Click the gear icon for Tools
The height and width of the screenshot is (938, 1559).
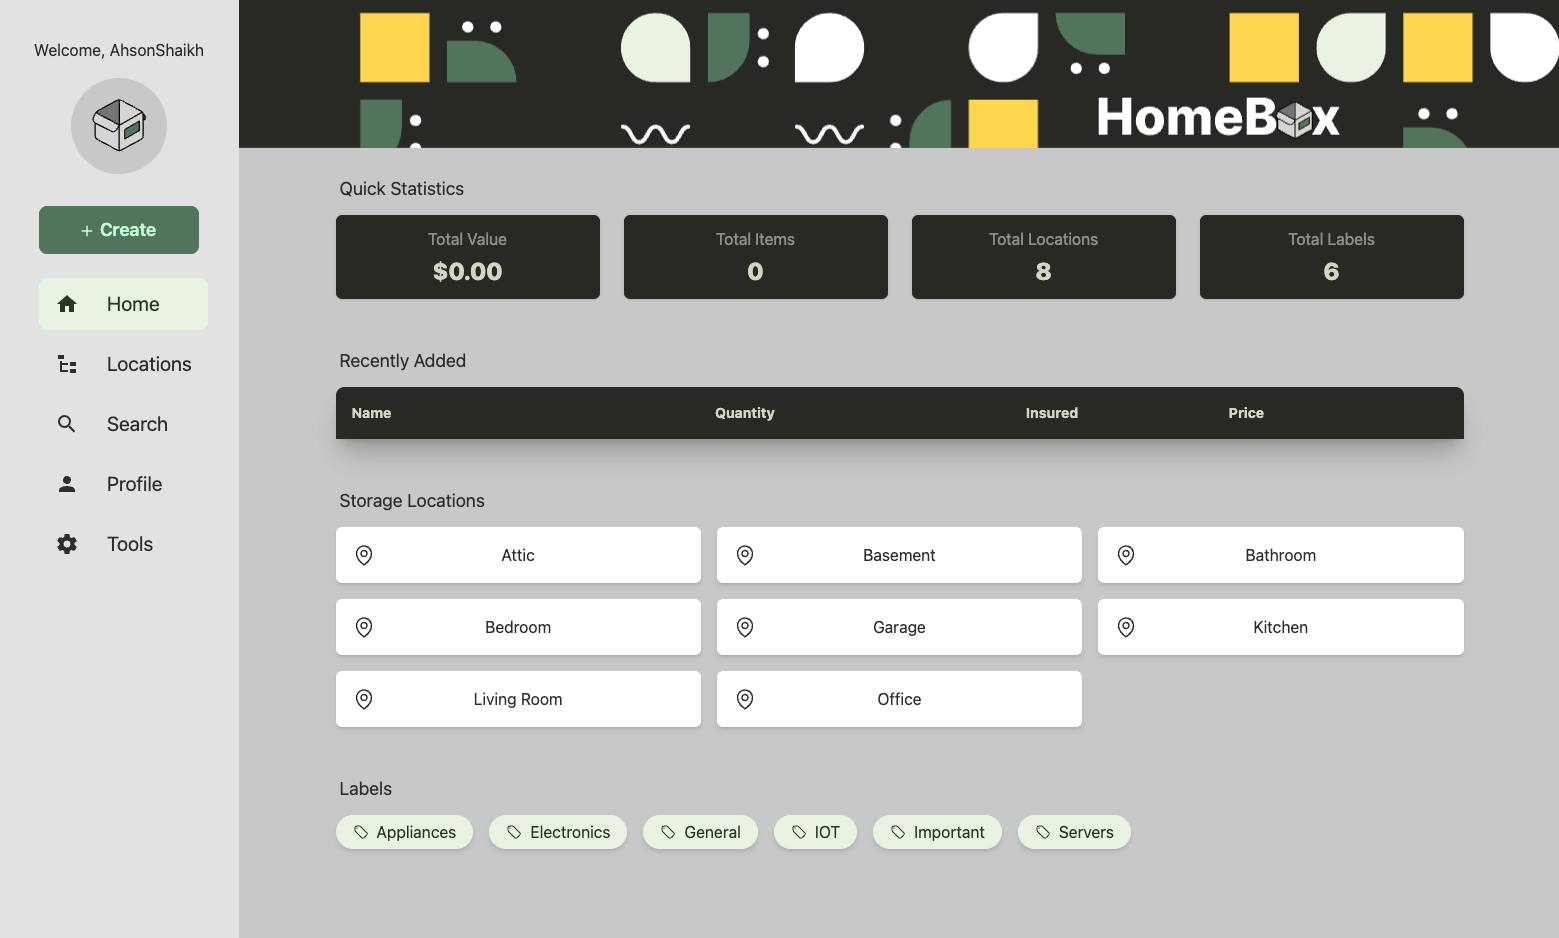pyautogui.click(x=66, y=543)
